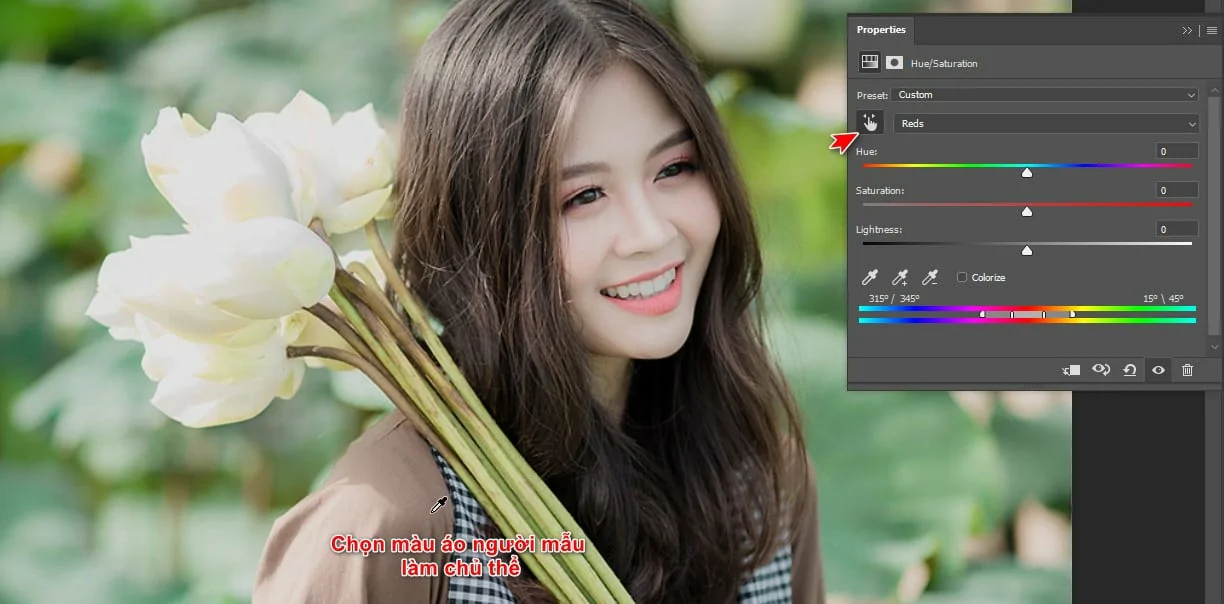Clip adjustment to the layer below

tap(1070, 370)
